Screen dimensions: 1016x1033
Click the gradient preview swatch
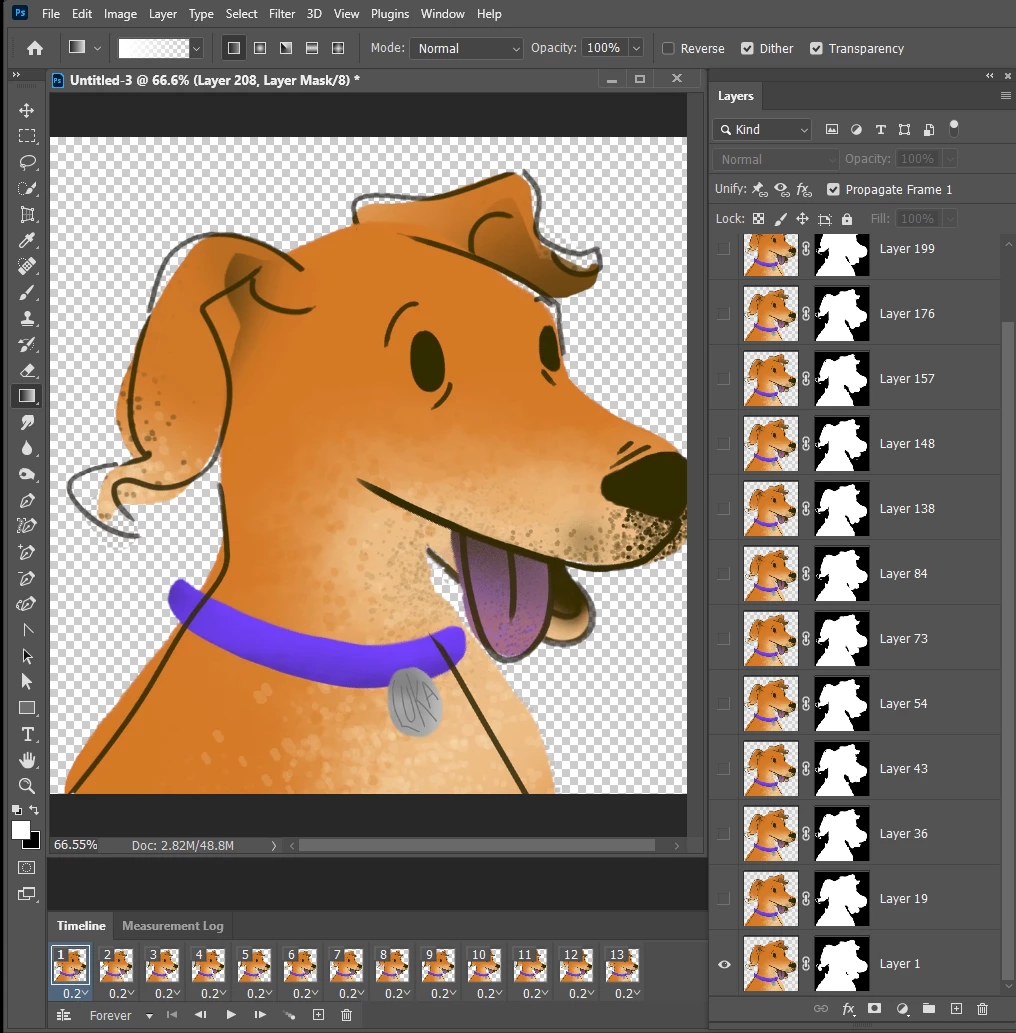click(x=154, y=48)
